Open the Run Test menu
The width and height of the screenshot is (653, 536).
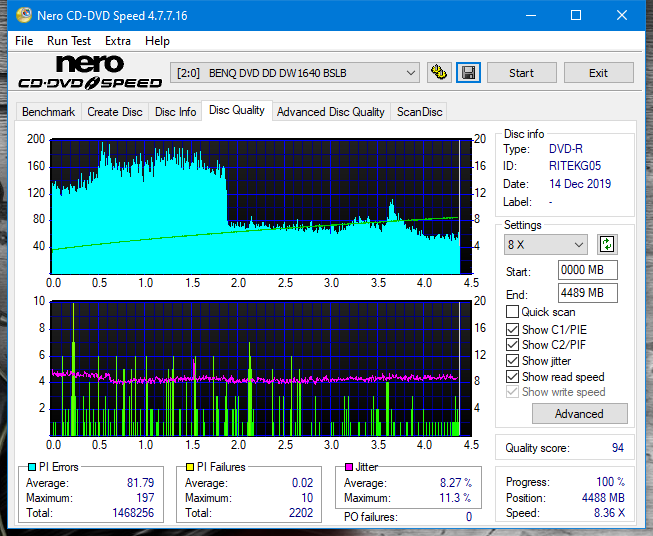click(x=69, y=41)
